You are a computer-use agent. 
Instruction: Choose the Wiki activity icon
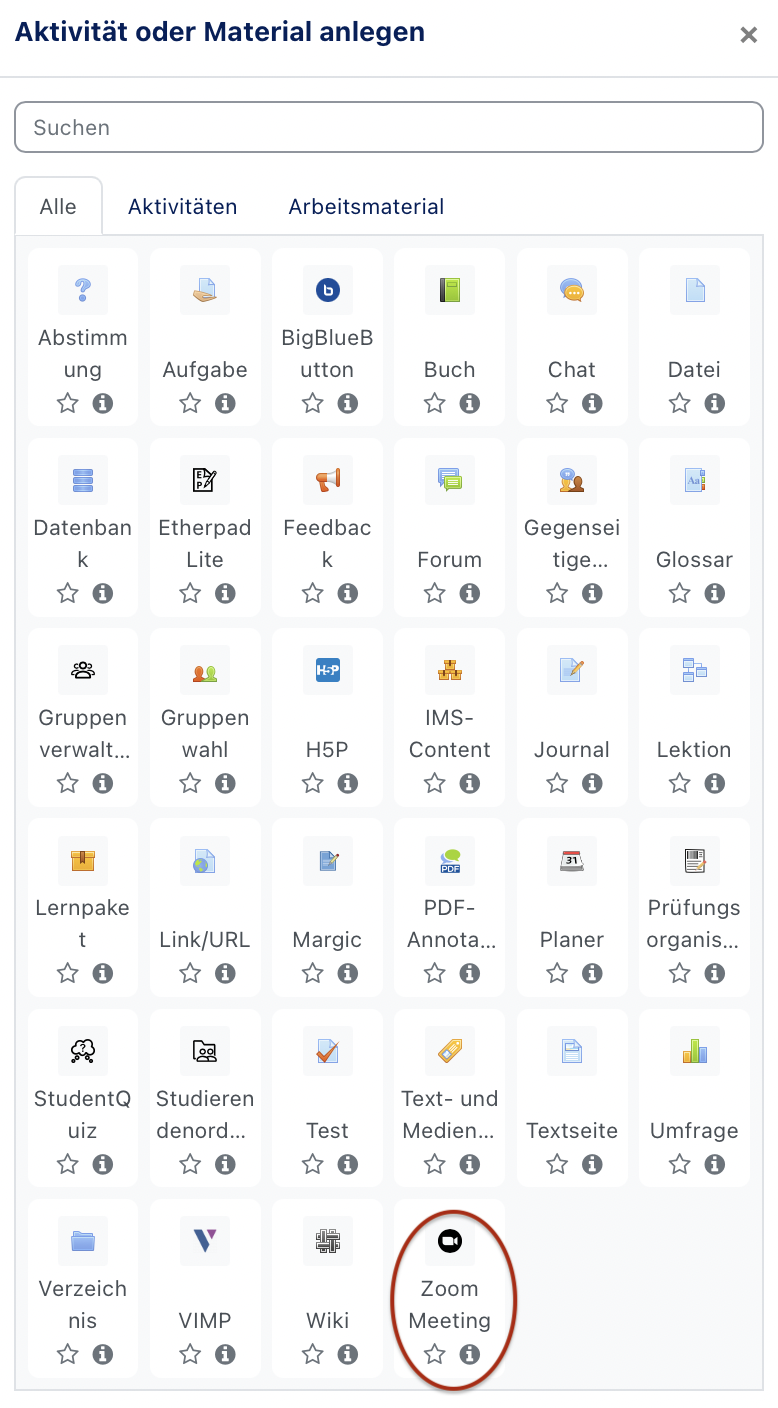pos(327,1241)
